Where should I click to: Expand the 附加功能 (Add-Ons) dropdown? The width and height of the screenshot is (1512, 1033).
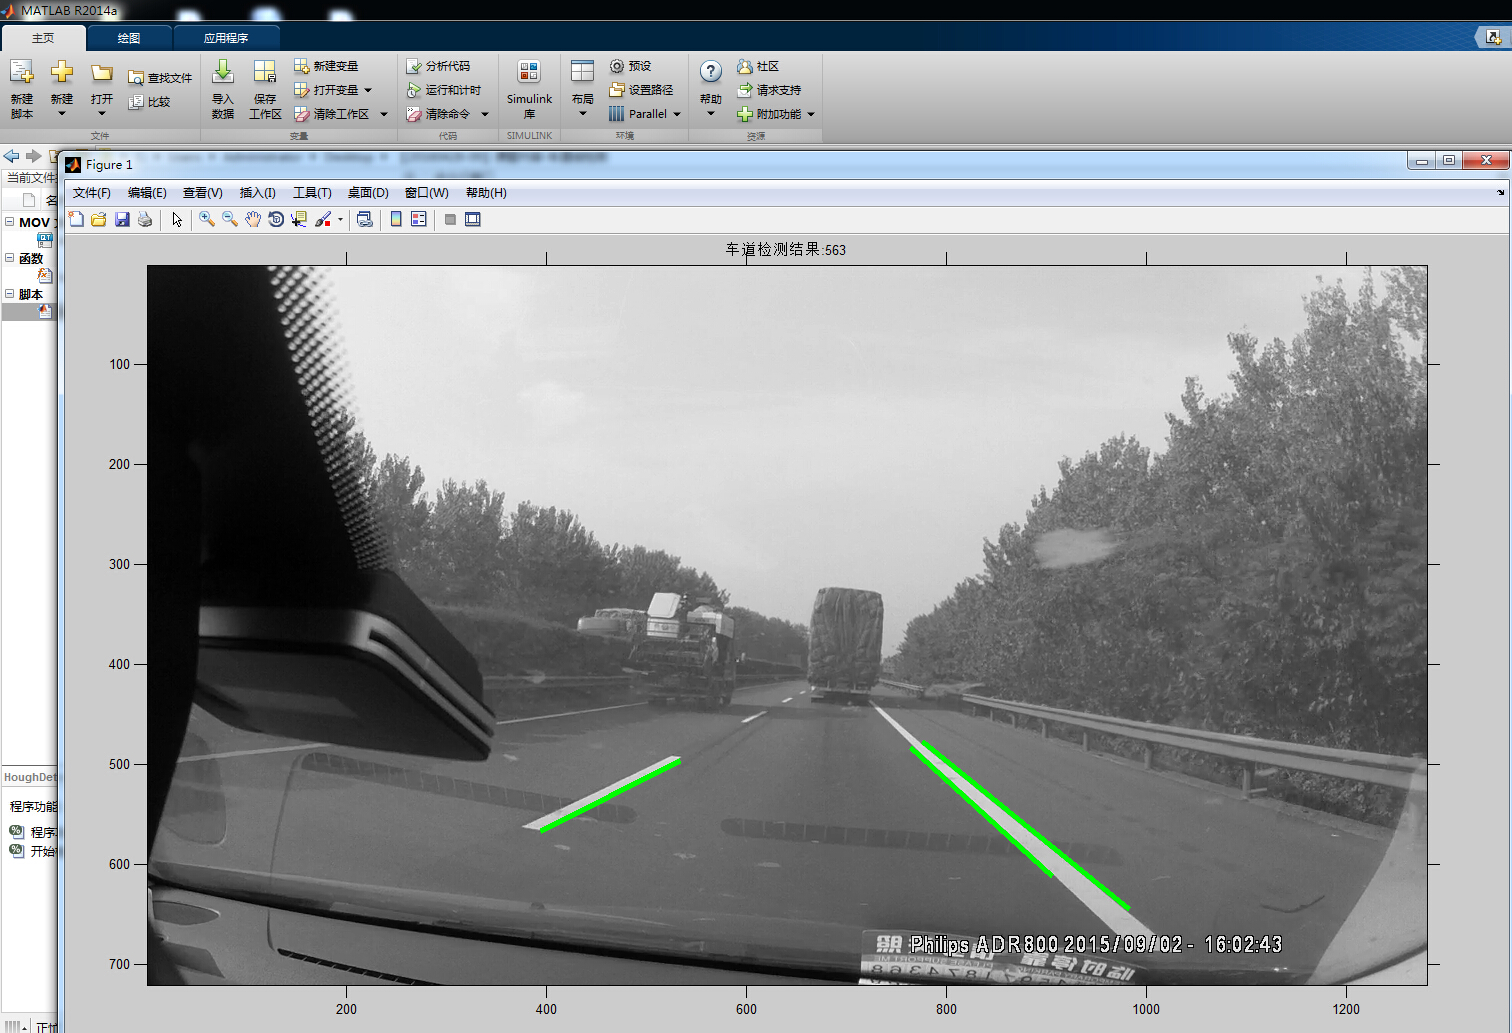tap(811, 114)
